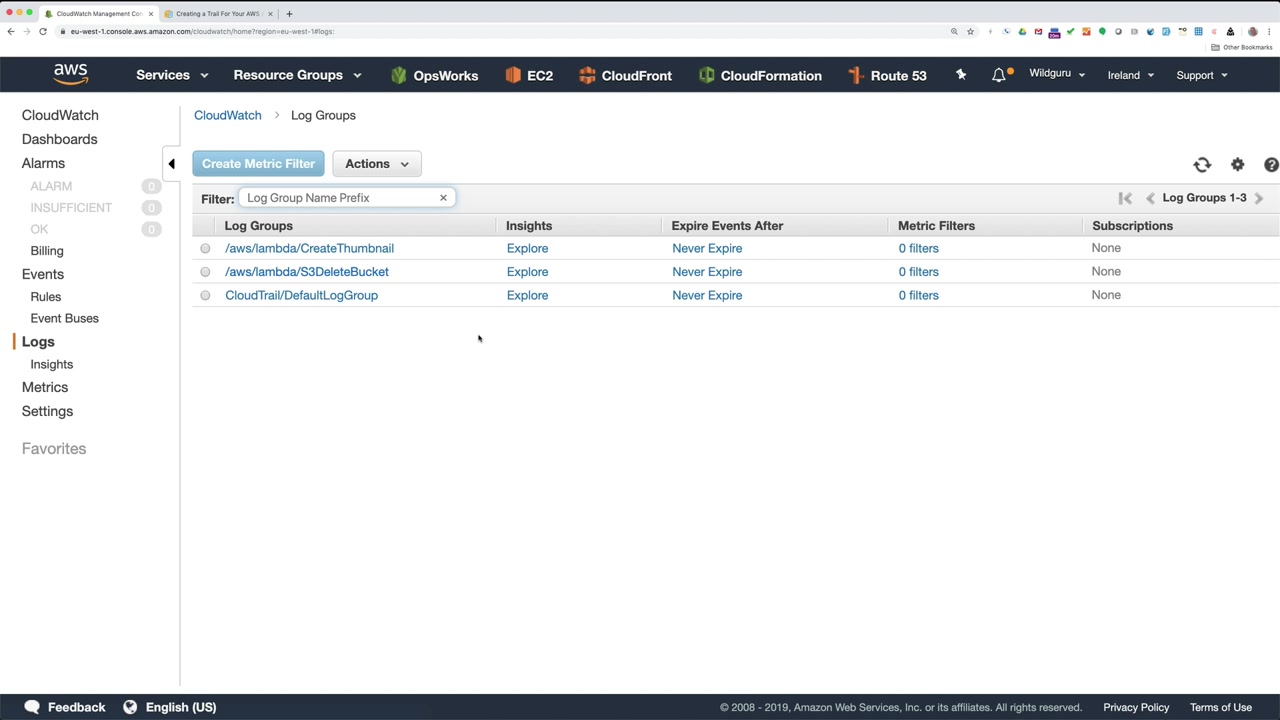This screenshot has height=720, width=1280.
Task: Open the EC2 shortcut icon
Action: pos(513,75)
